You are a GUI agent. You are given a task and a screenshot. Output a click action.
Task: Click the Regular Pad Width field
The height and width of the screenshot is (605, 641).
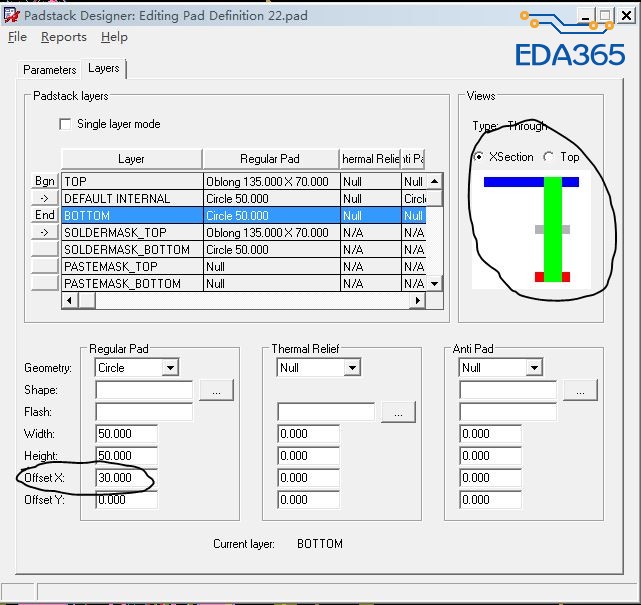tap(126, 434)
